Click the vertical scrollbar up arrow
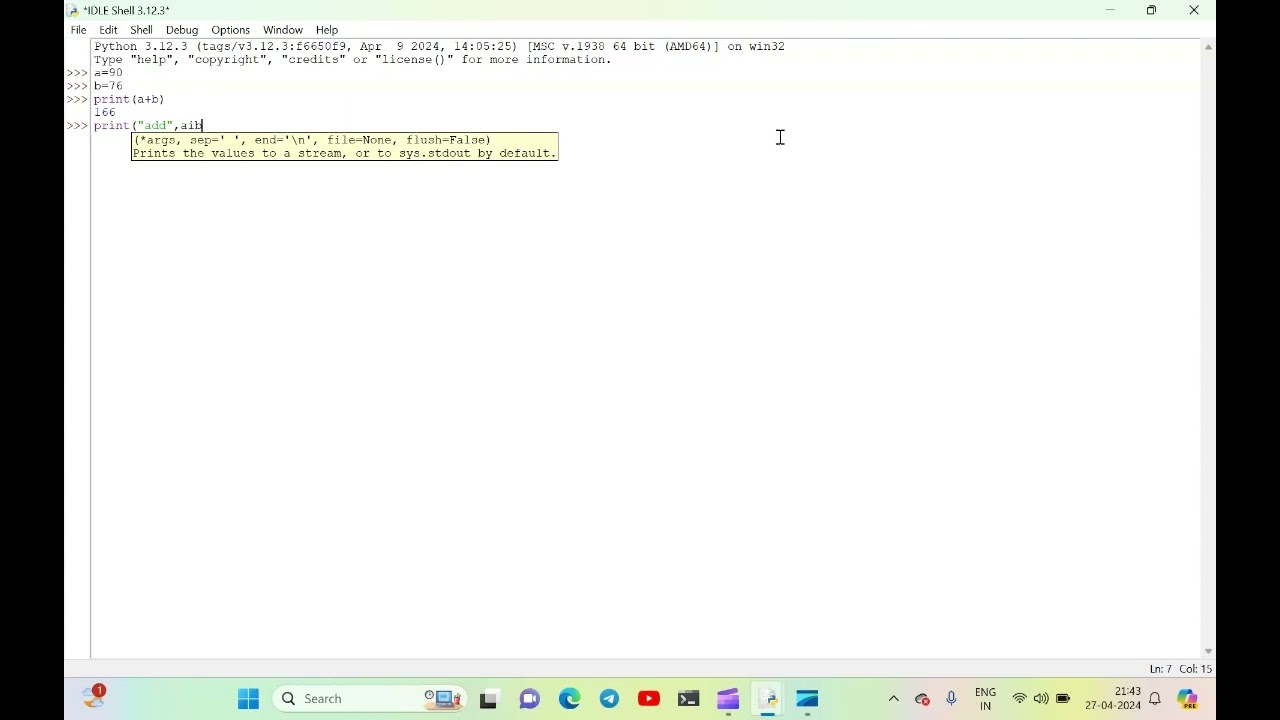Image resolution: width=1280 pixels, height=720 pixels. click(1208, 47)
